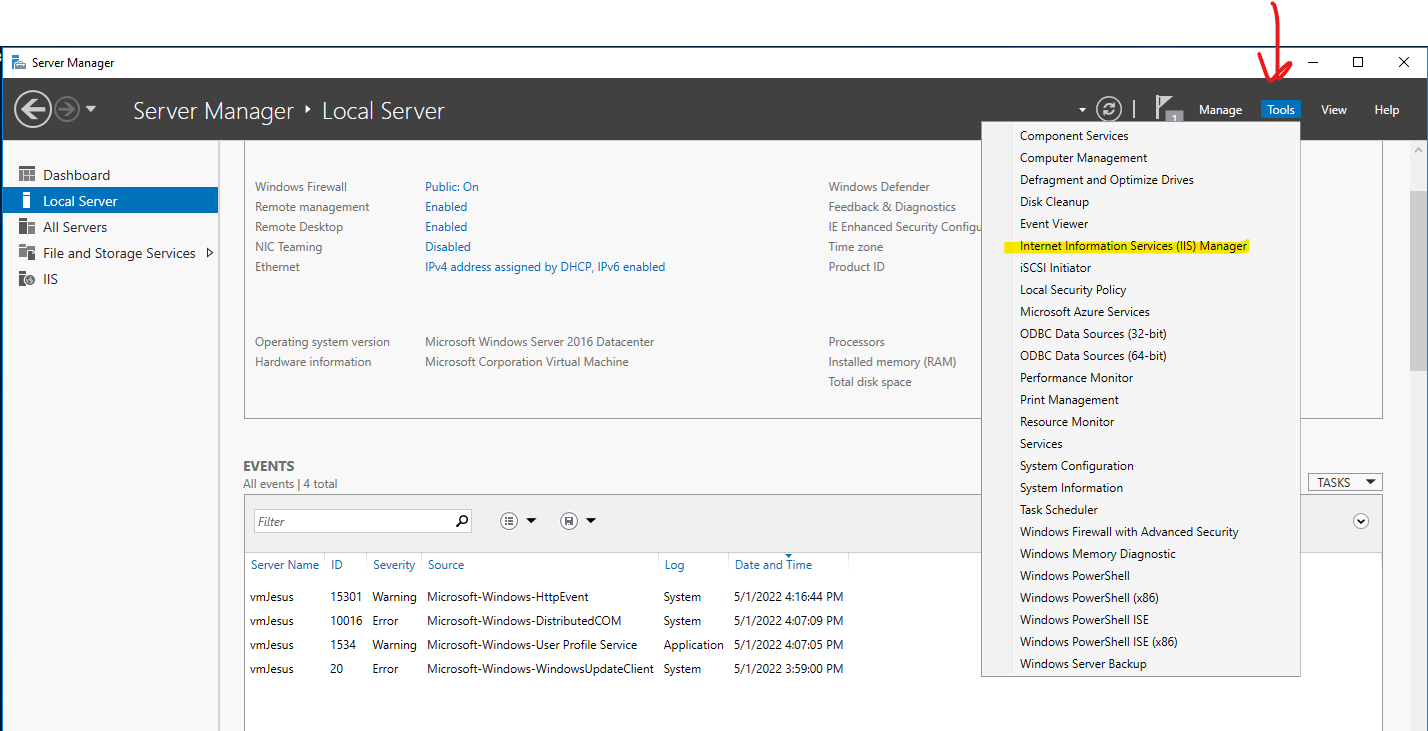
Task: Click Ethernet IPv4 DHCP address link
Action: [545, 267]
